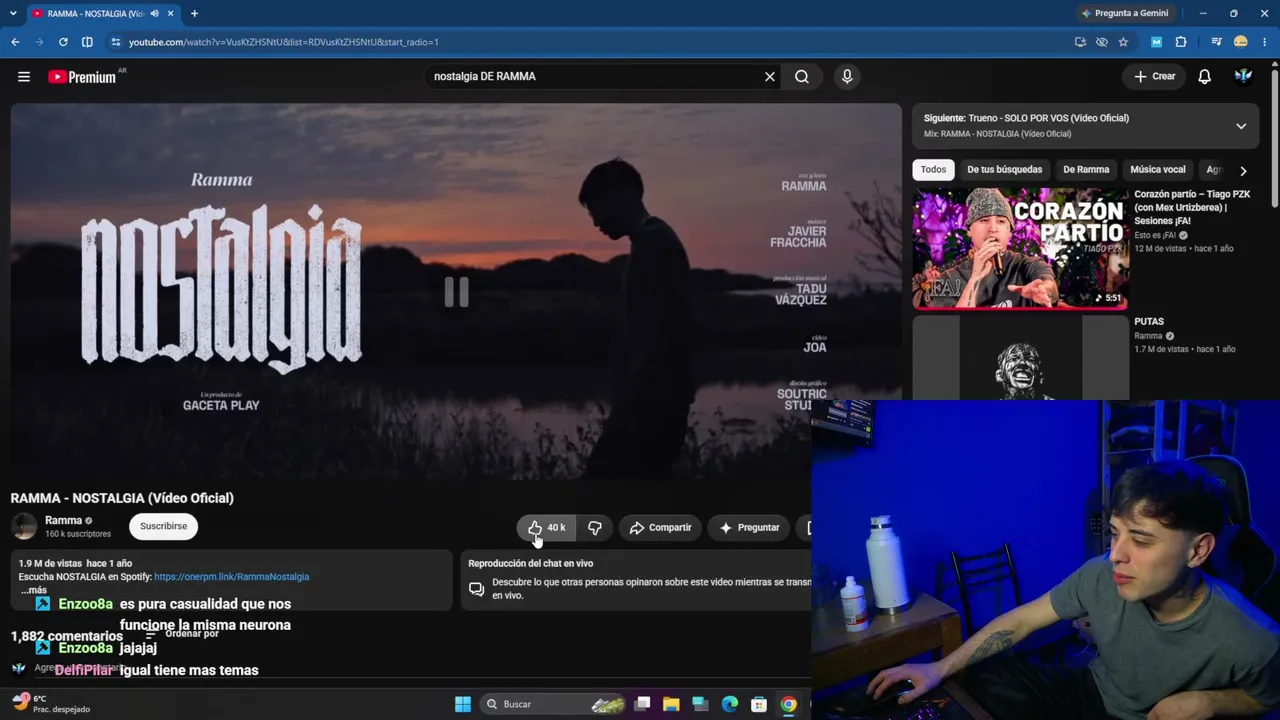Like the video with thumbs up
The width and height of the screenshot is (1280, 720).
click(546, 527)
